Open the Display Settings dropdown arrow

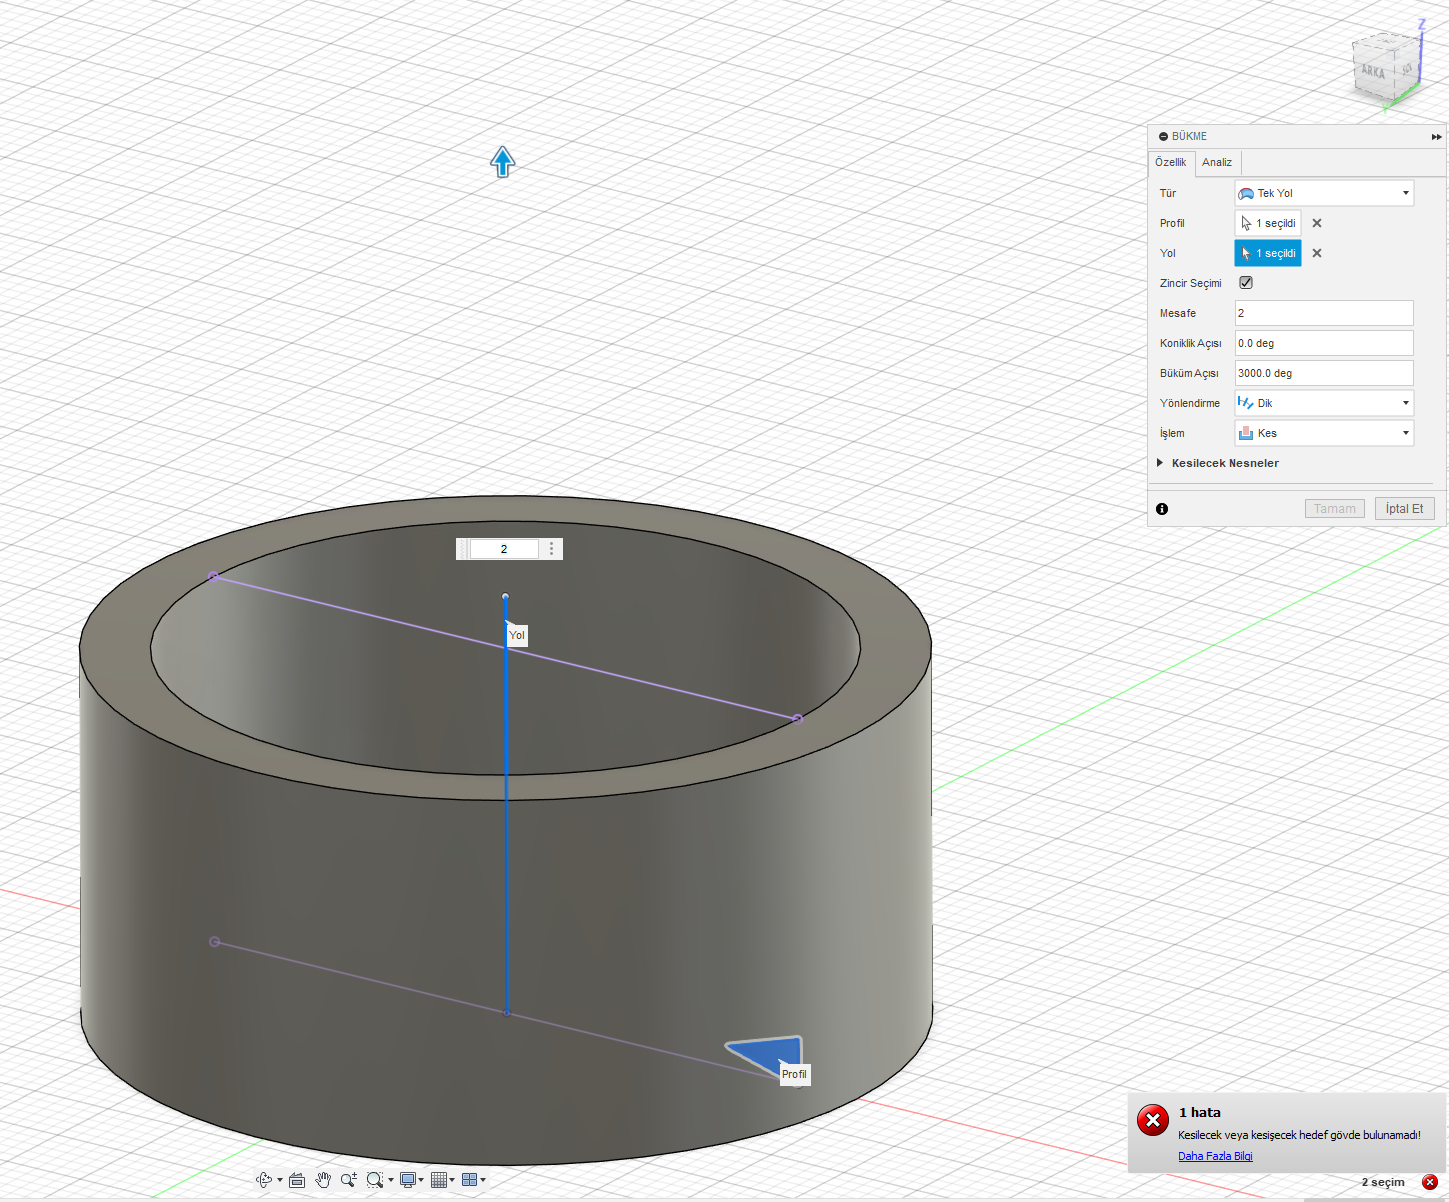tap(421, 1180)
